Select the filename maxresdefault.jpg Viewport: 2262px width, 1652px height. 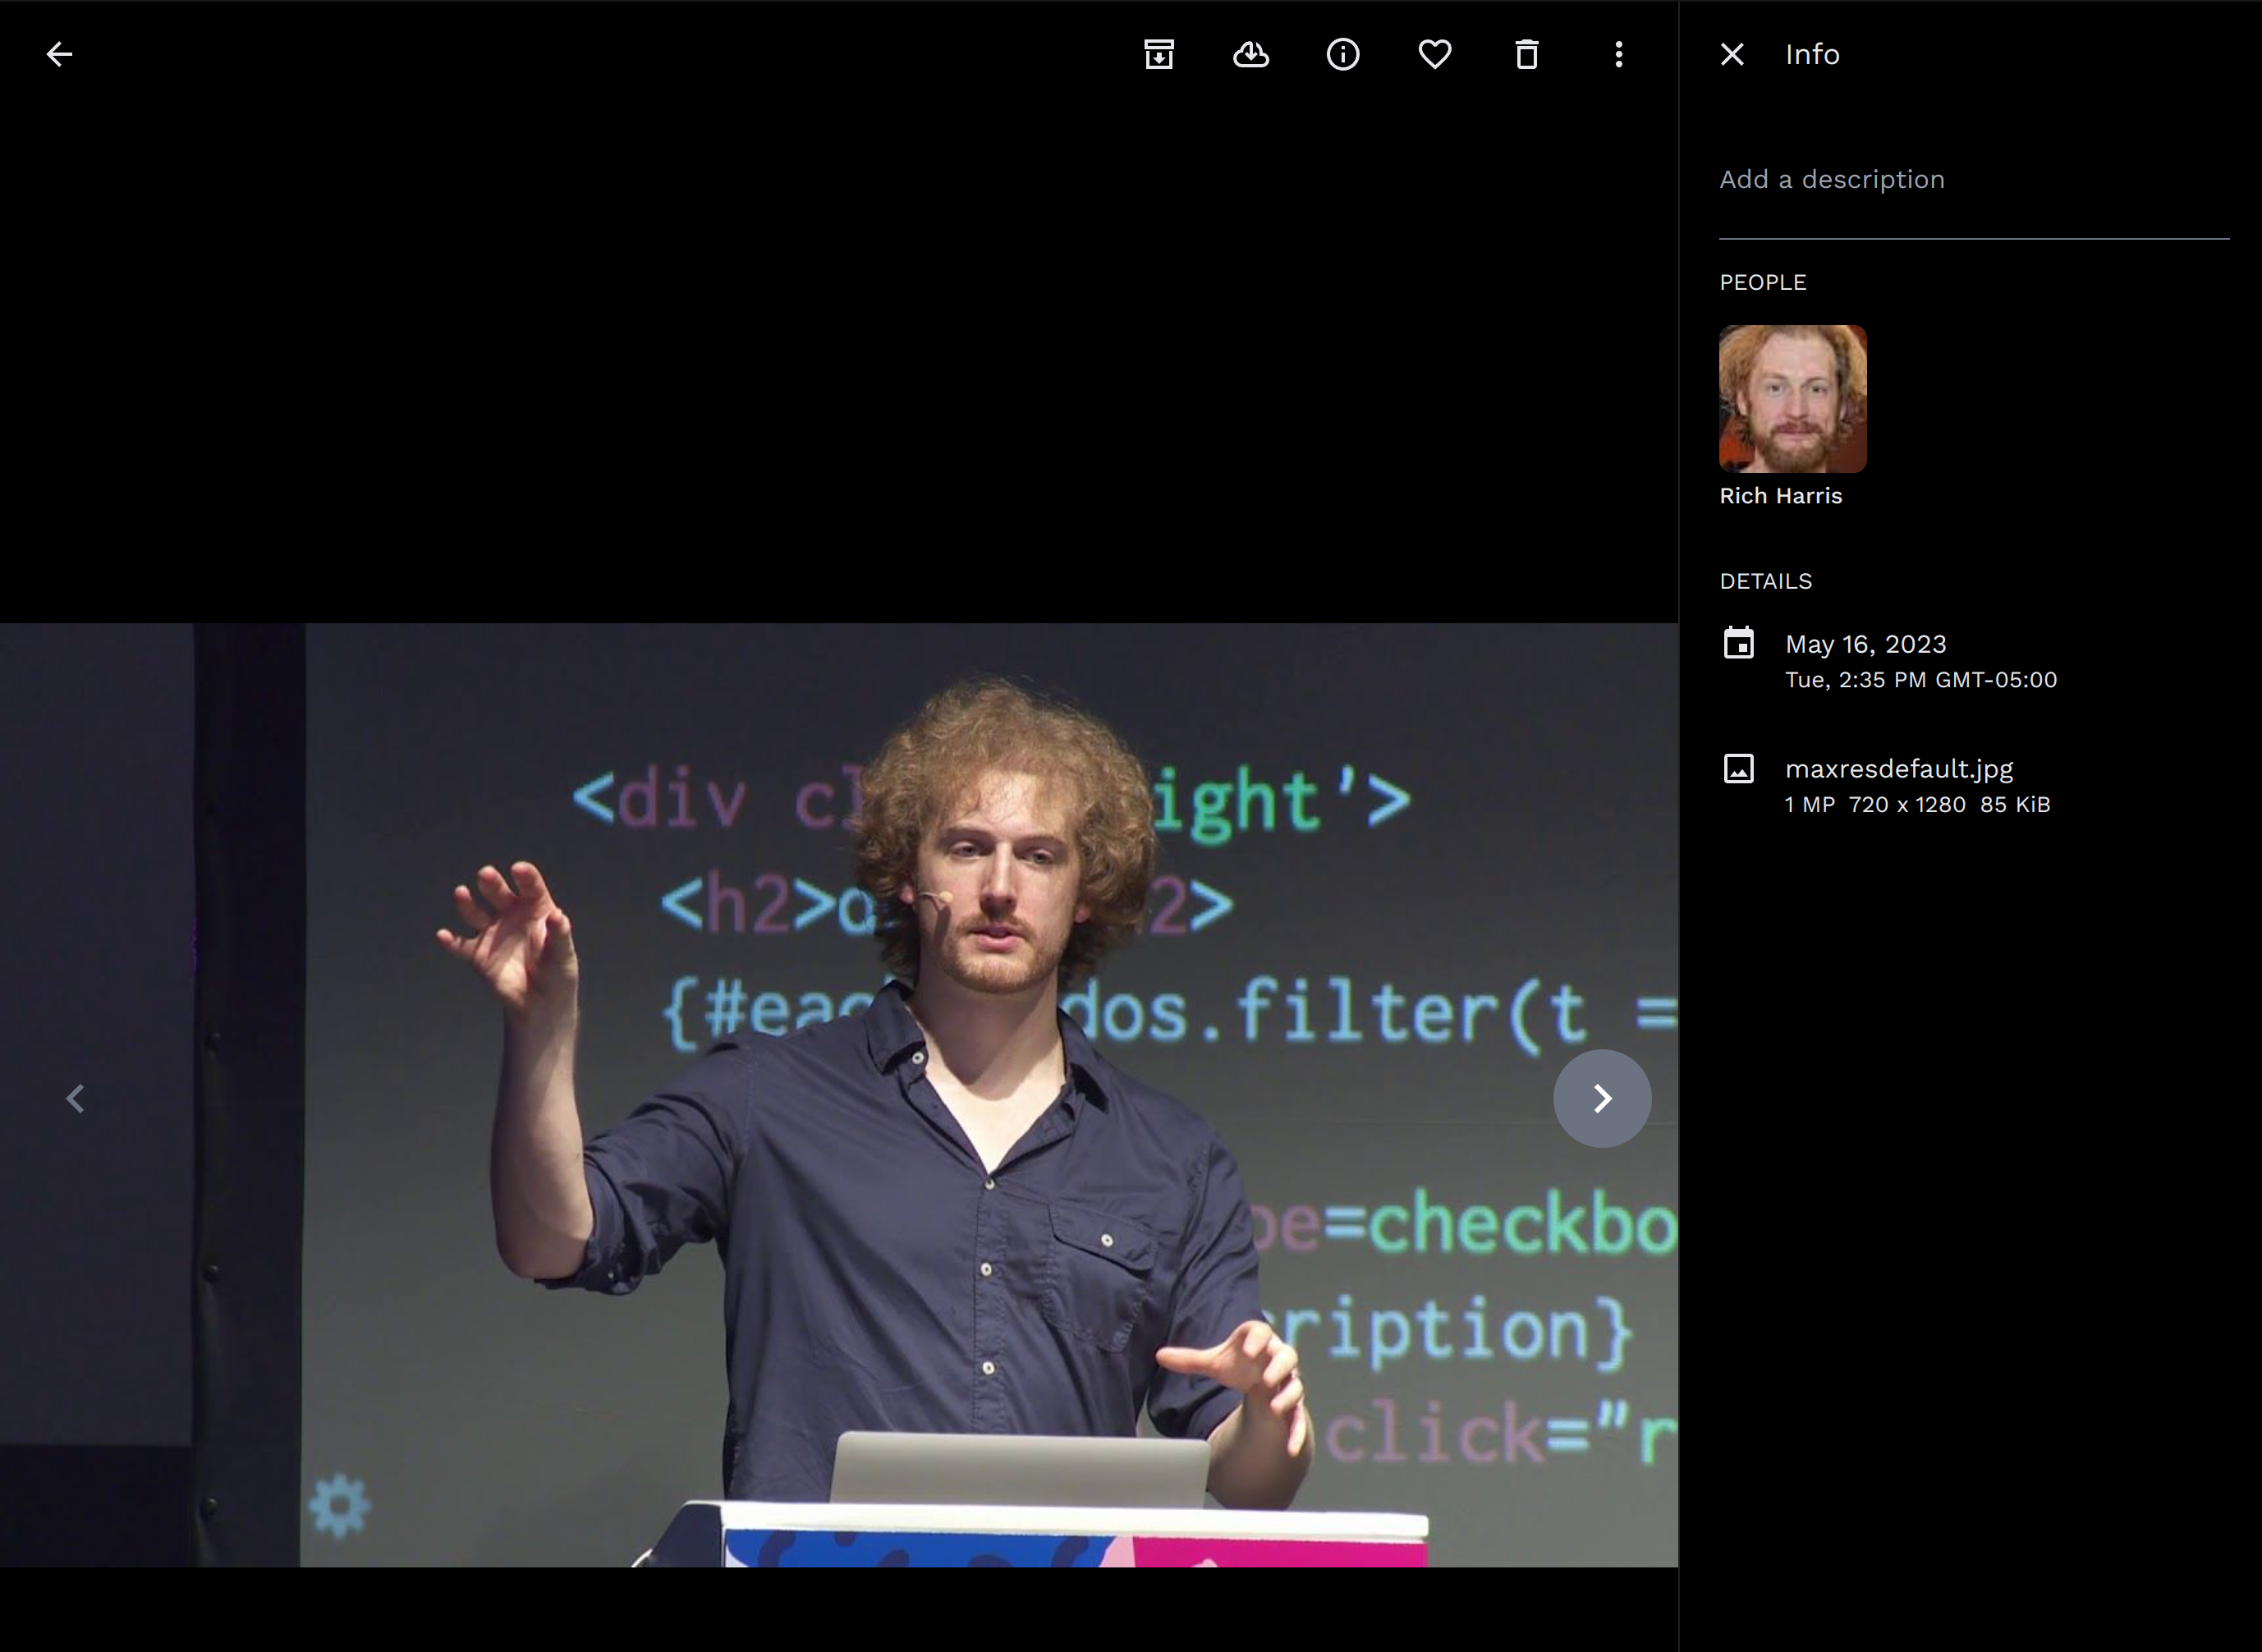(1898, 768)
